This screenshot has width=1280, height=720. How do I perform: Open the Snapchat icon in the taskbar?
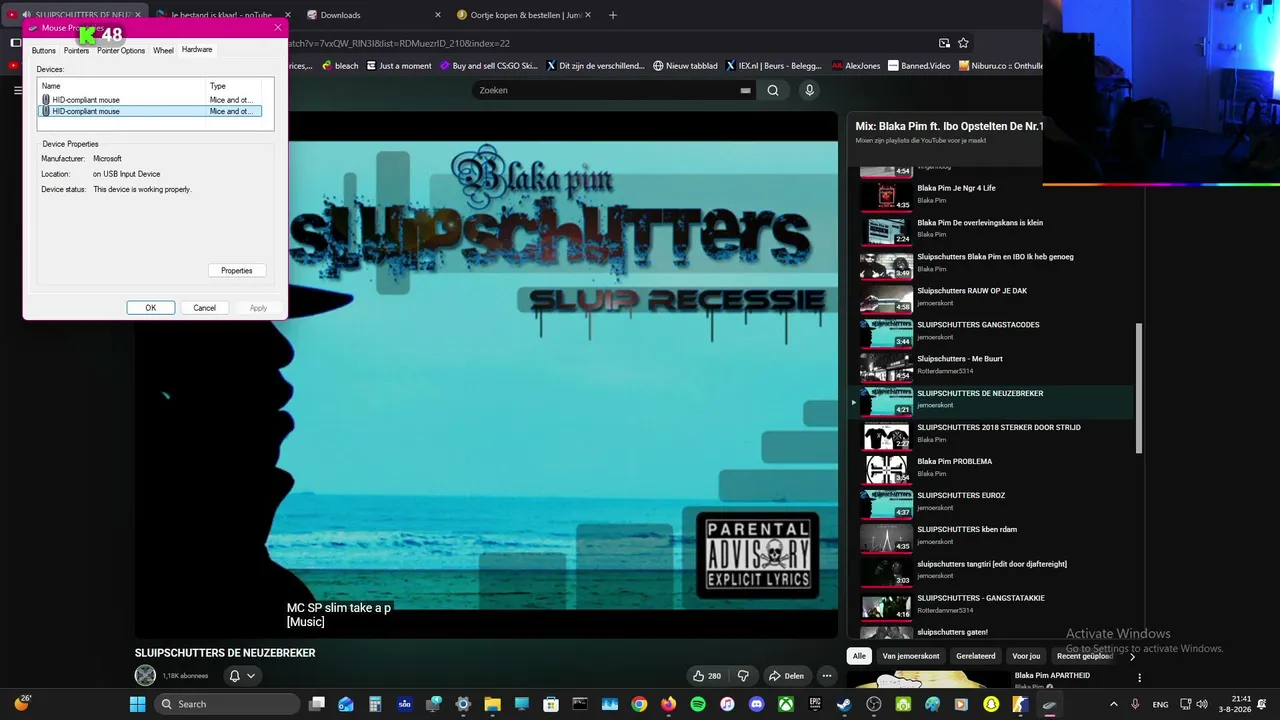click(x=991, y=704)
